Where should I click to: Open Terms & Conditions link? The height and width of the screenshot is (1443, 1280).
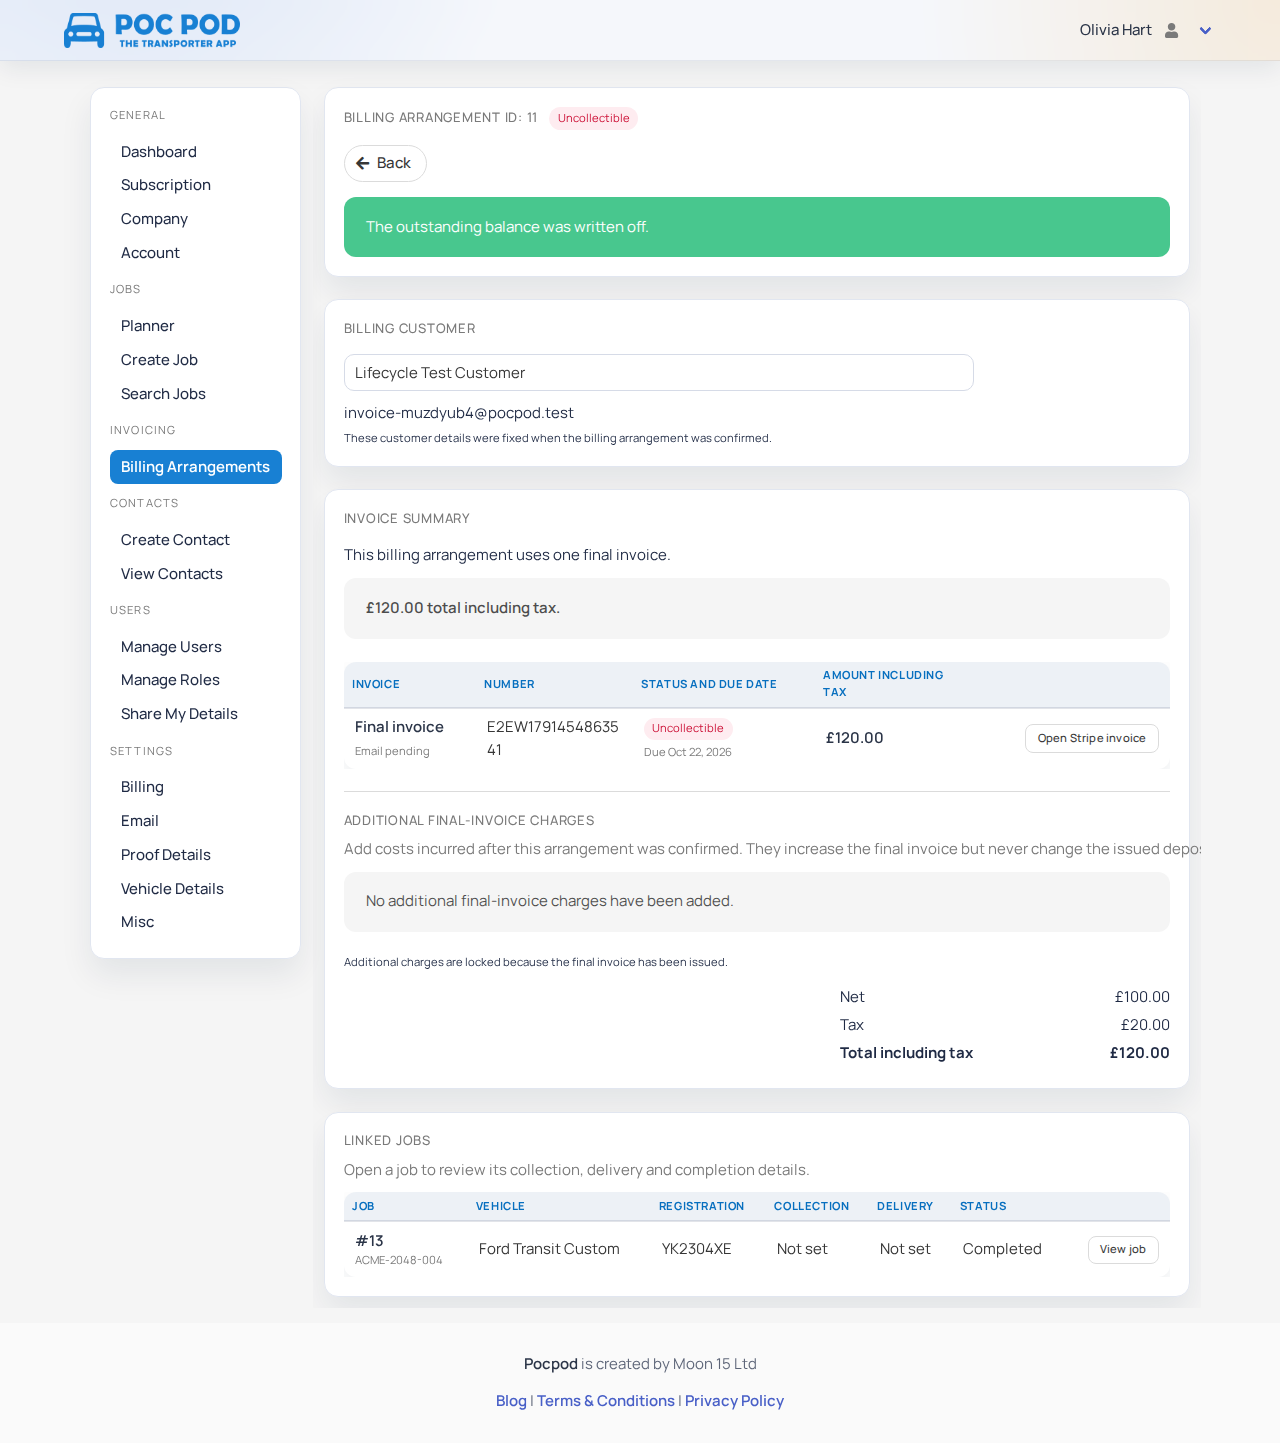pos(606,1401)
